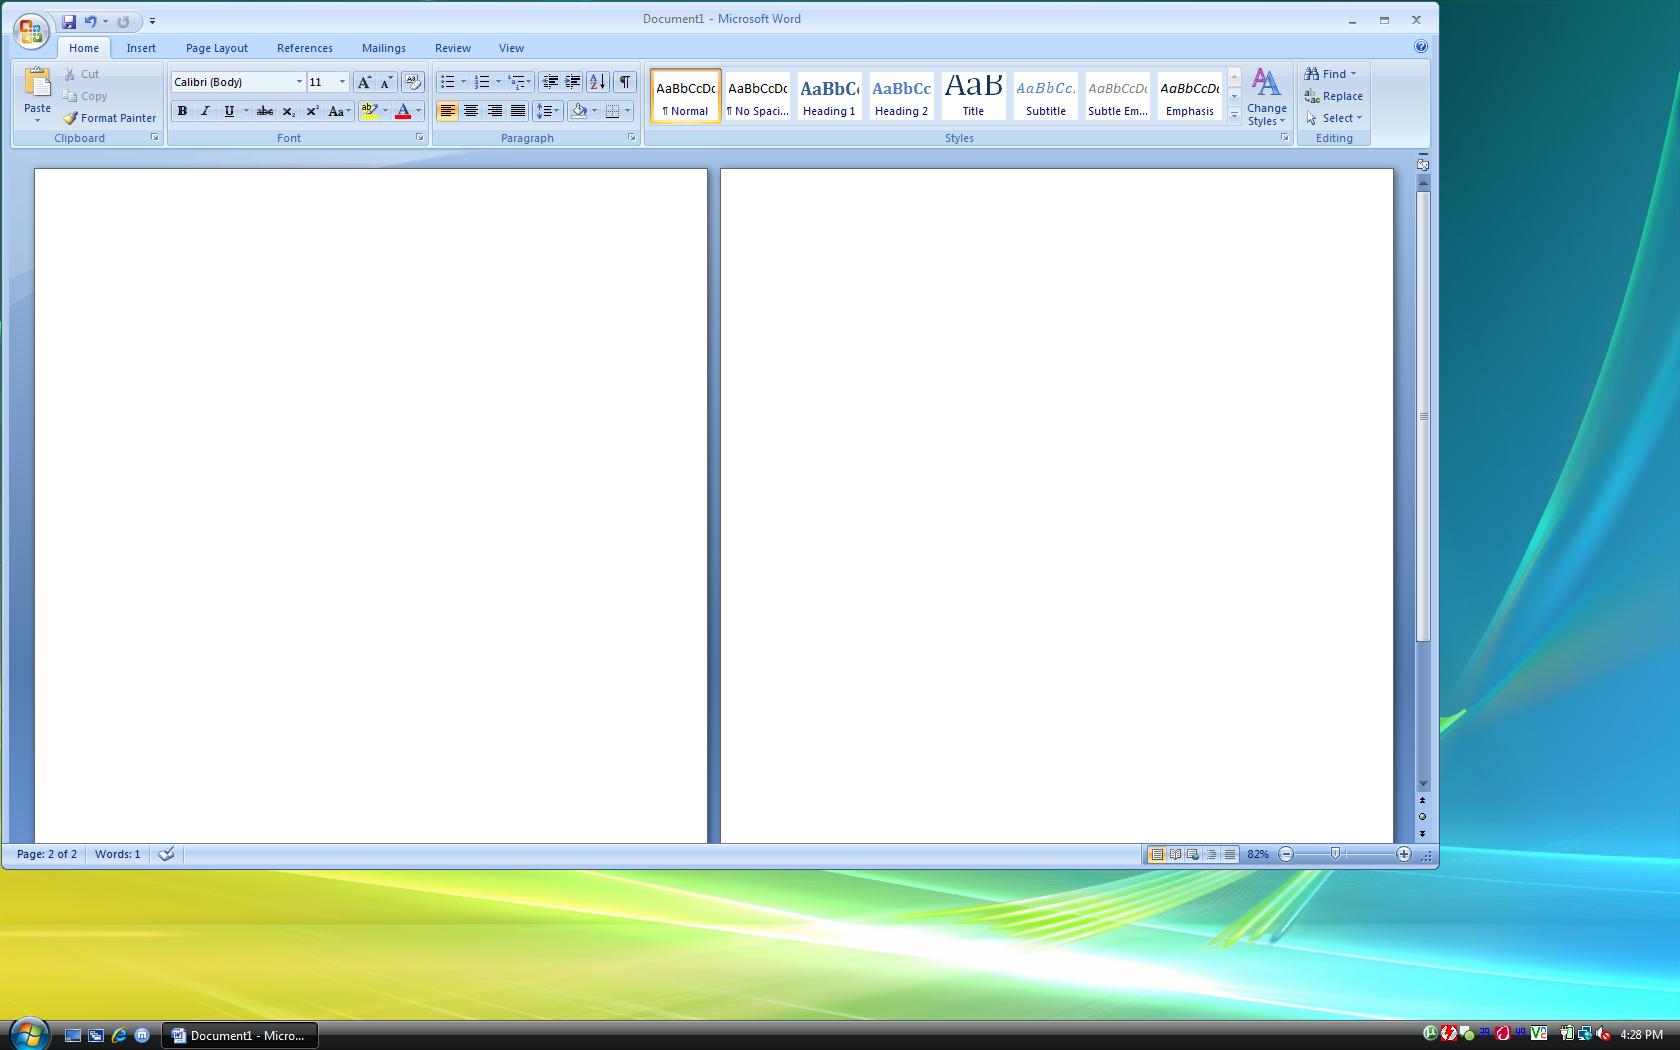
Task: Open Microsoft Office Word Help
Action: (x=1421, y=47)
